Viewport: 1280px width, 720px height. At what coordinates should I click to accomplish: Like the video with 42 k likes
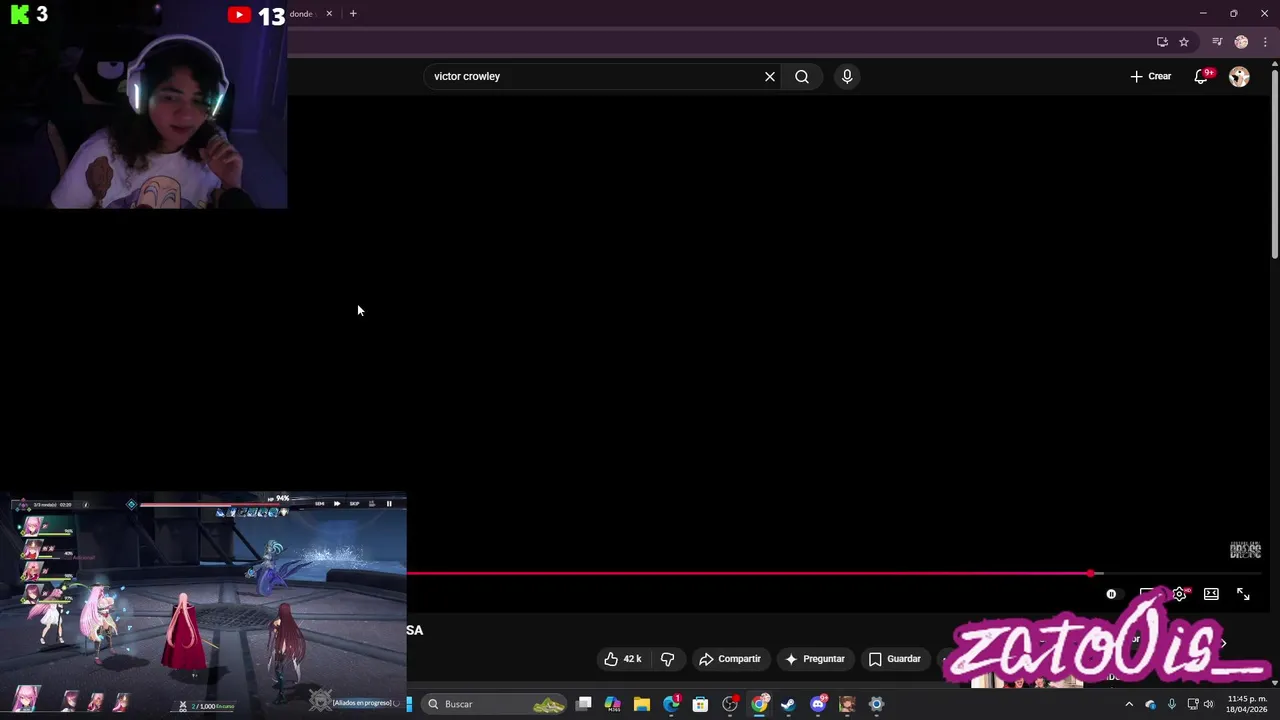622,659
